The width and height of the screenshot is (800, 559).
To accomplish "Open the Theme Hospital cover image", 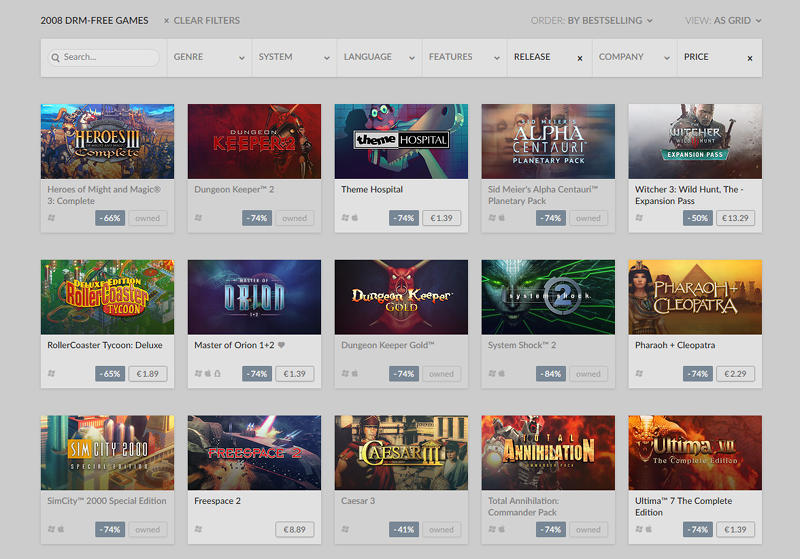I will click(x=401, y=140).
